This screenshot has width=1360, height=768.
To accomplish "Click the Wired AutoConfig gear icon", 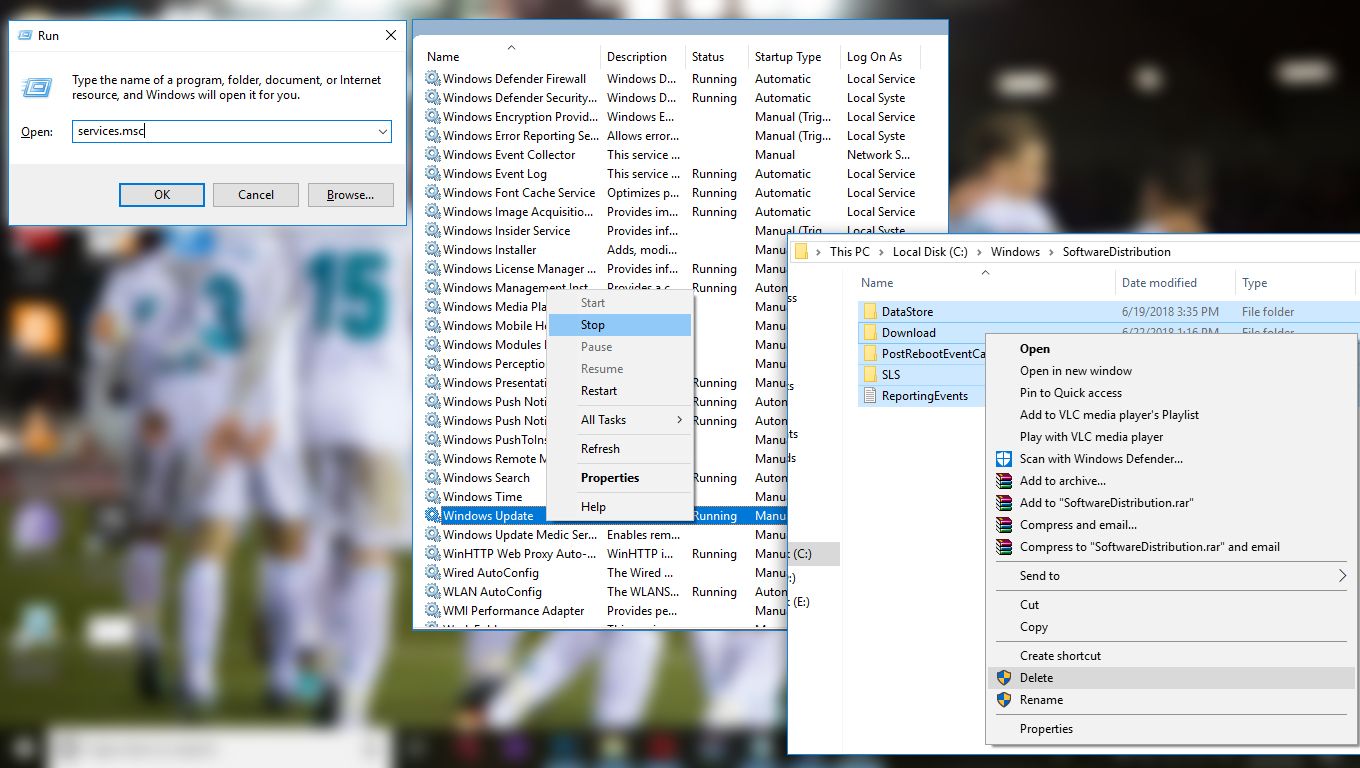I will [432, 573].
